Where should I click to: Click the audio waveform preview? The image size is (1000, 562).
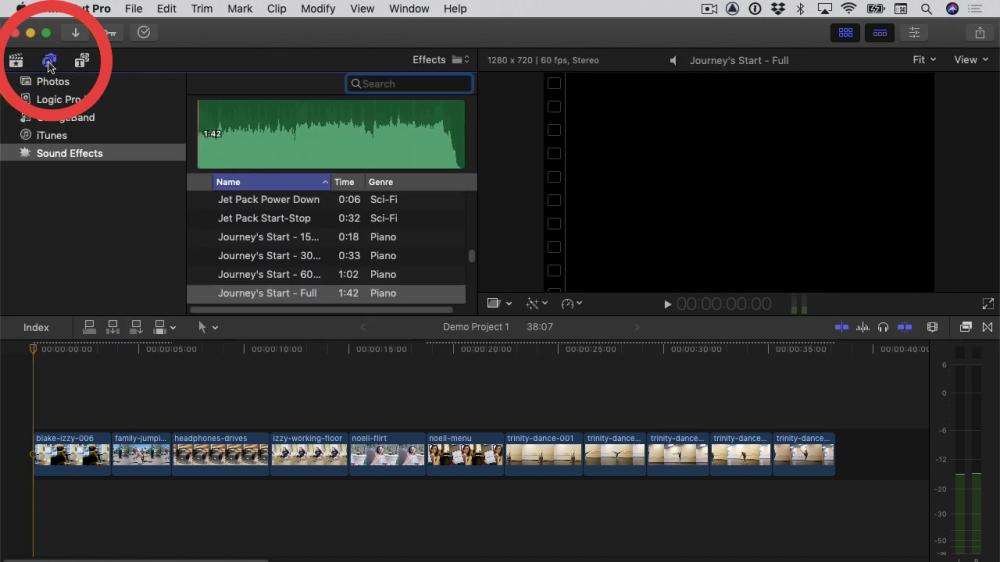tap(331, 134)
